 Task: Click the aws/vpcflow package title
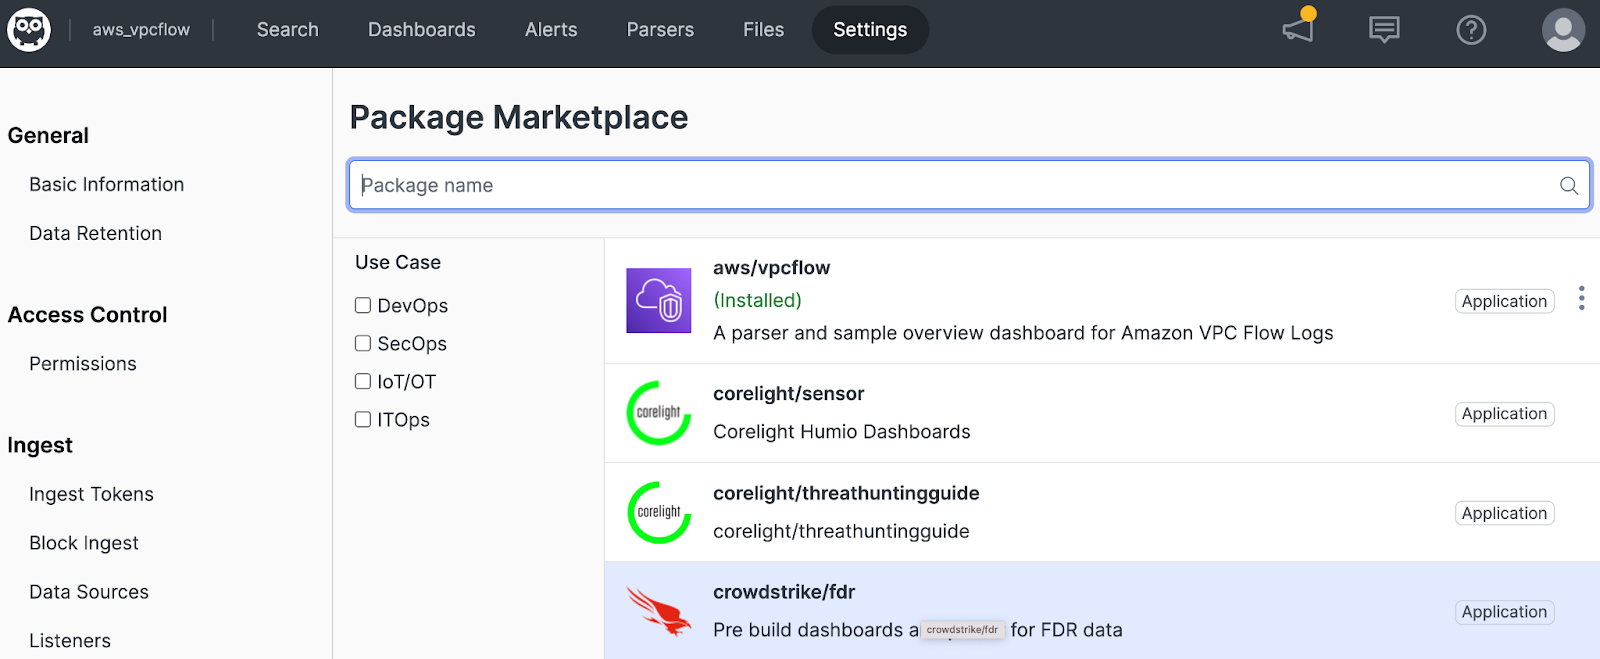(x=772, y=268)
